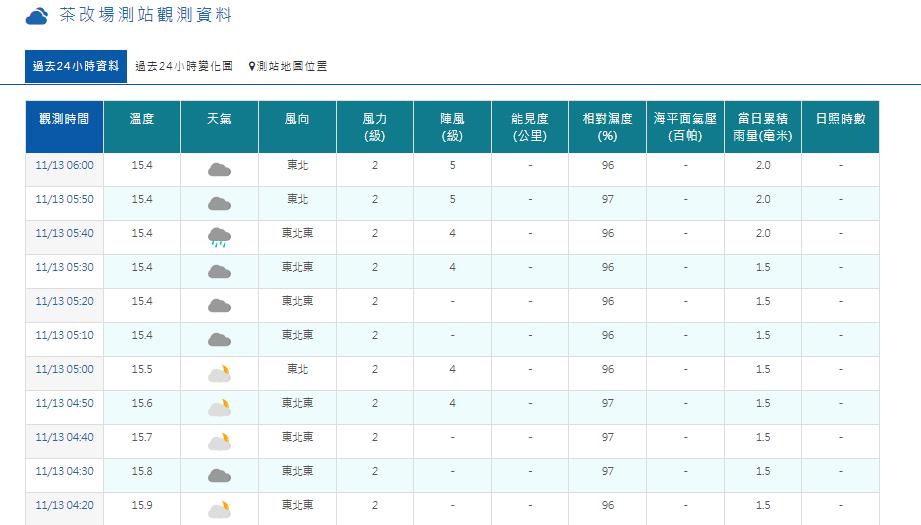
Task: Click the partly cloudy night icon at 11/13 04:40
Action: click(219, 442)
